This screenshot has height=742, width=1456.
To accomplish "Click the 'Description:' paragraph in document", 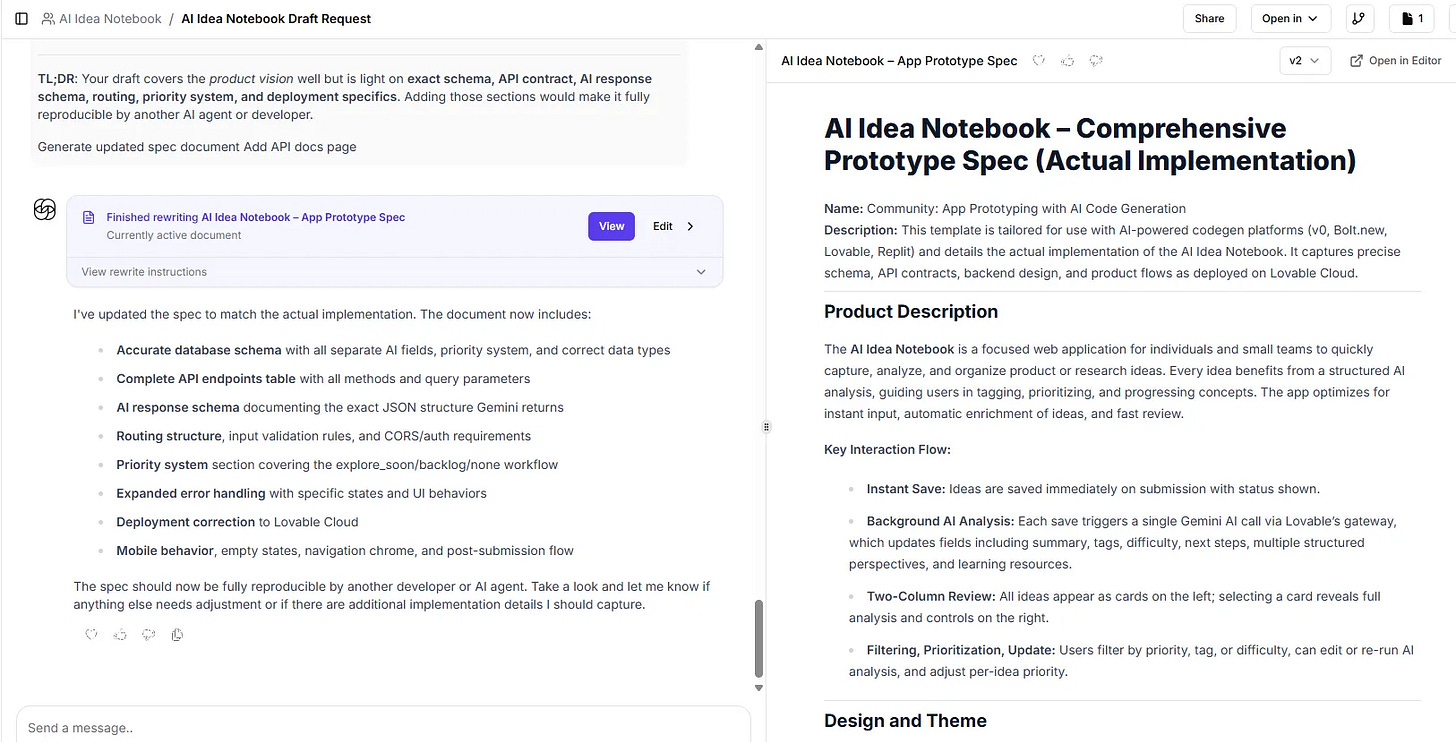I will tap(1112, 251).
